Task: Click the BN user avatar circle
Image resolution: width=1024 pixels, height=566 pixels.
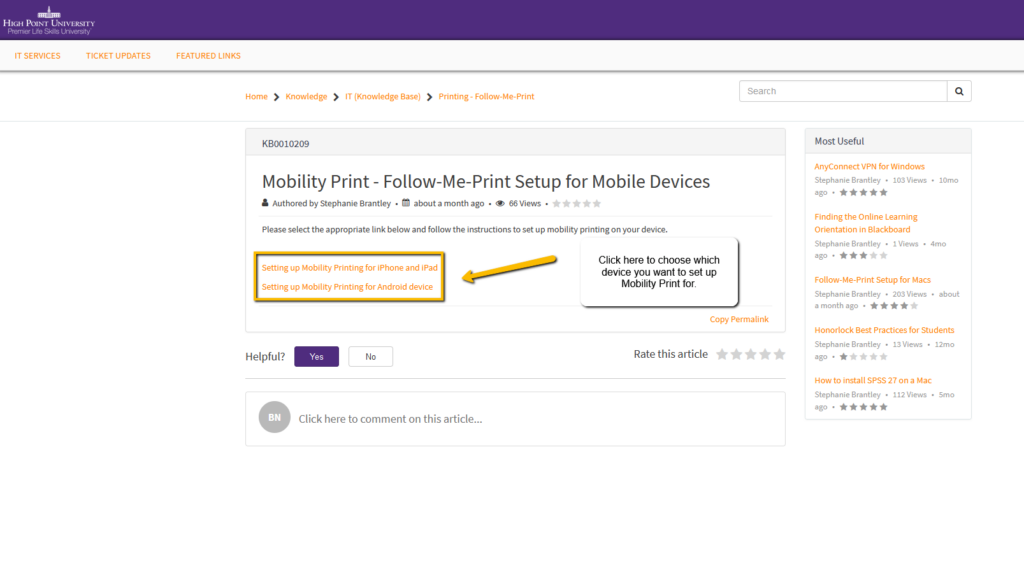Action: click(274, 418)
